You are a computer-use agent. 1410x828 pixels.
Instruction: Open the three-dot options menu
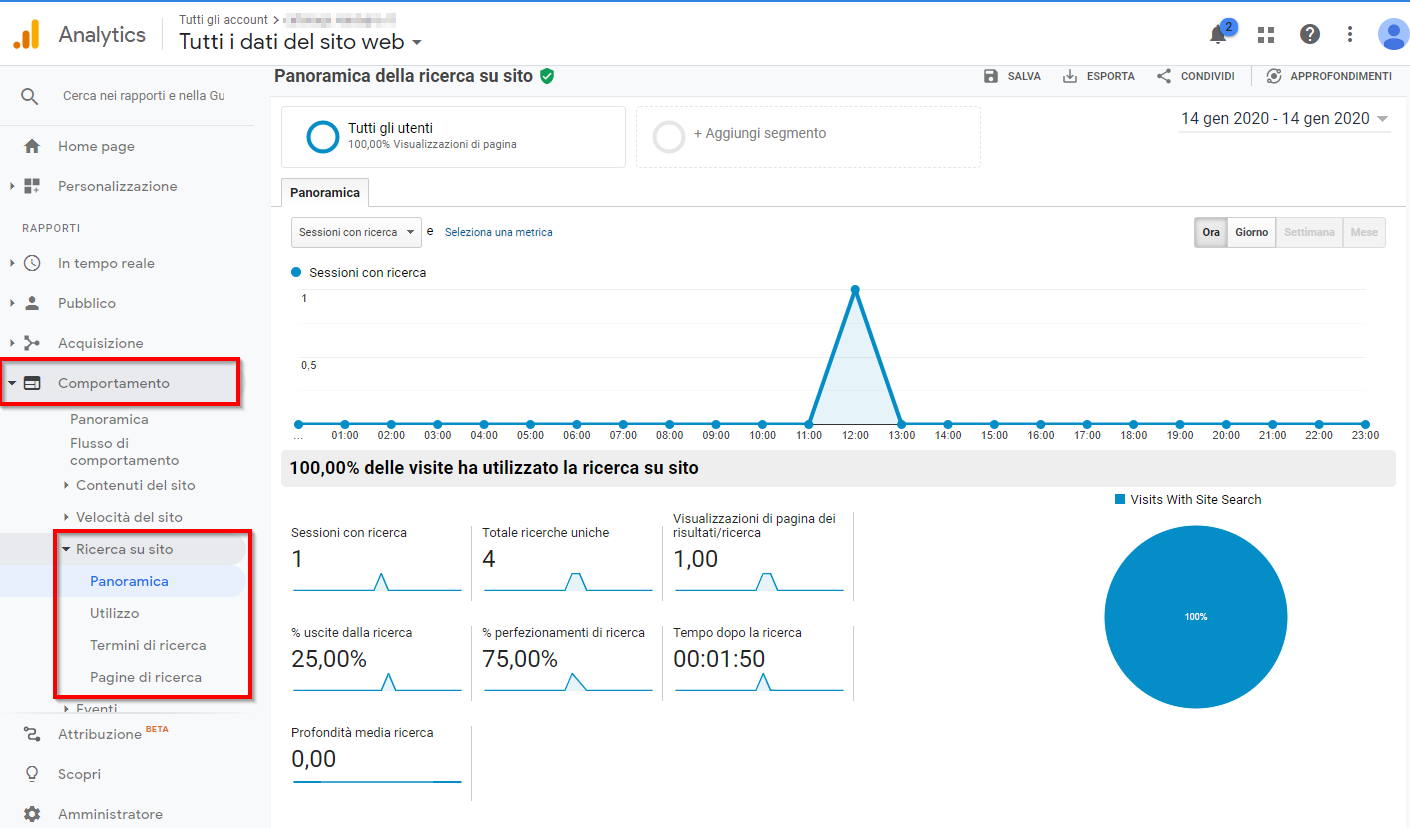coord(1350,35)
